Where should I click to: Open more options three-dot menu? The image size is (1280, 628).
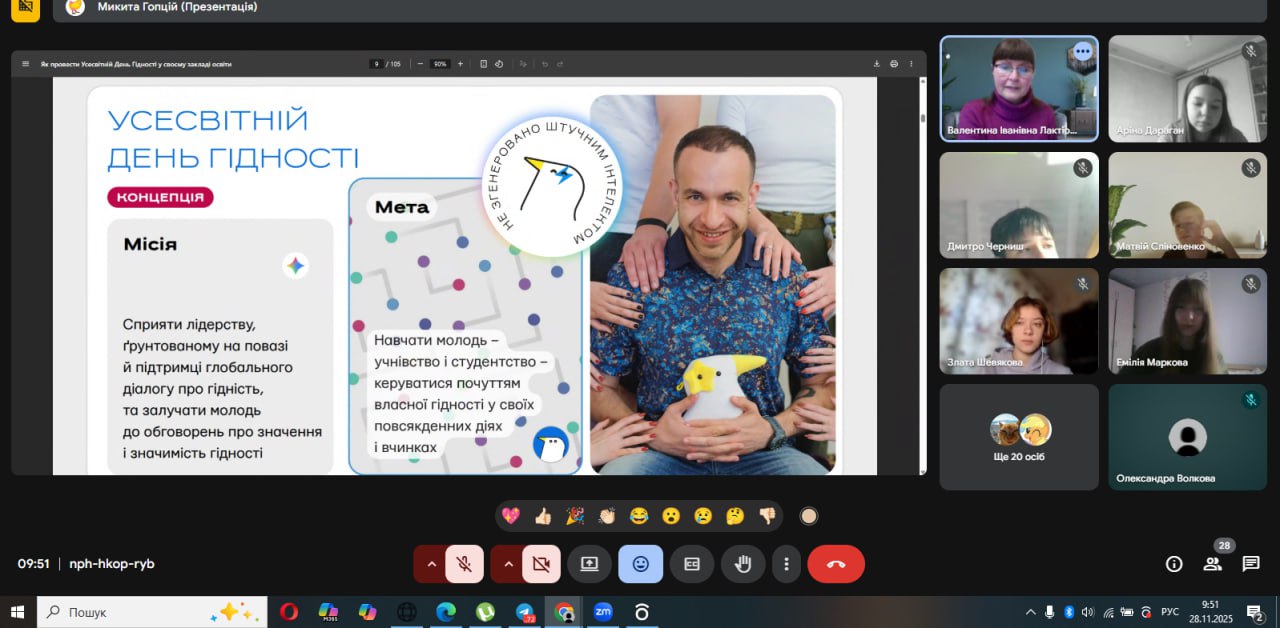[x=787, y=564]
